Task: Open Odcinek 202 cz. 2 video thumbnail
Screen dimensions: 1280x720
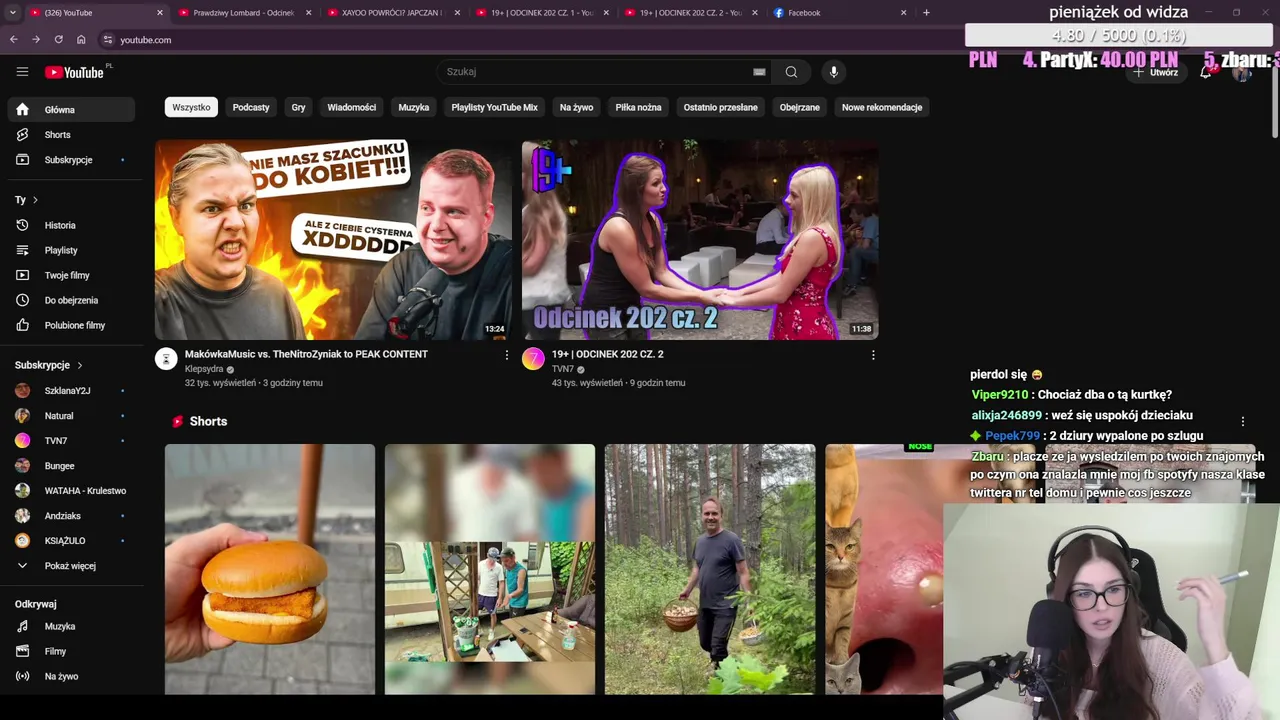Action: pos(700,240)
